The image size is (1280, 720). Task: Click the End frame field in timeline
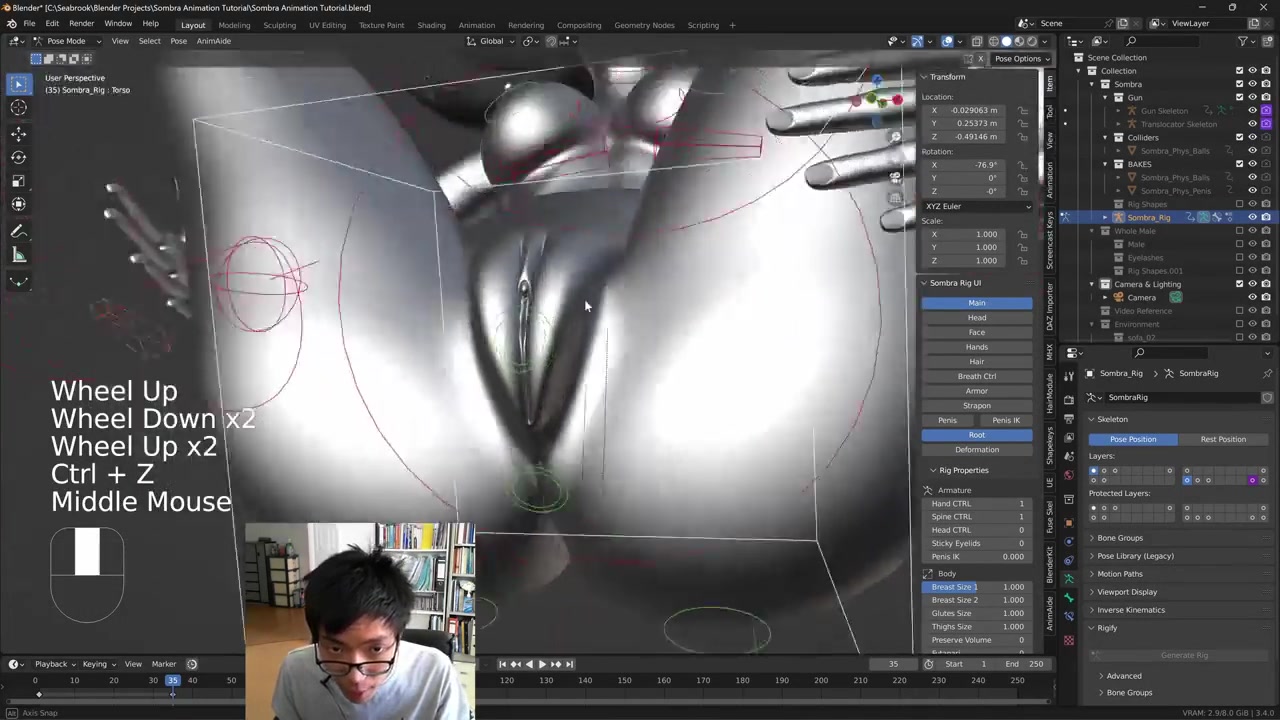(1025, 664)
